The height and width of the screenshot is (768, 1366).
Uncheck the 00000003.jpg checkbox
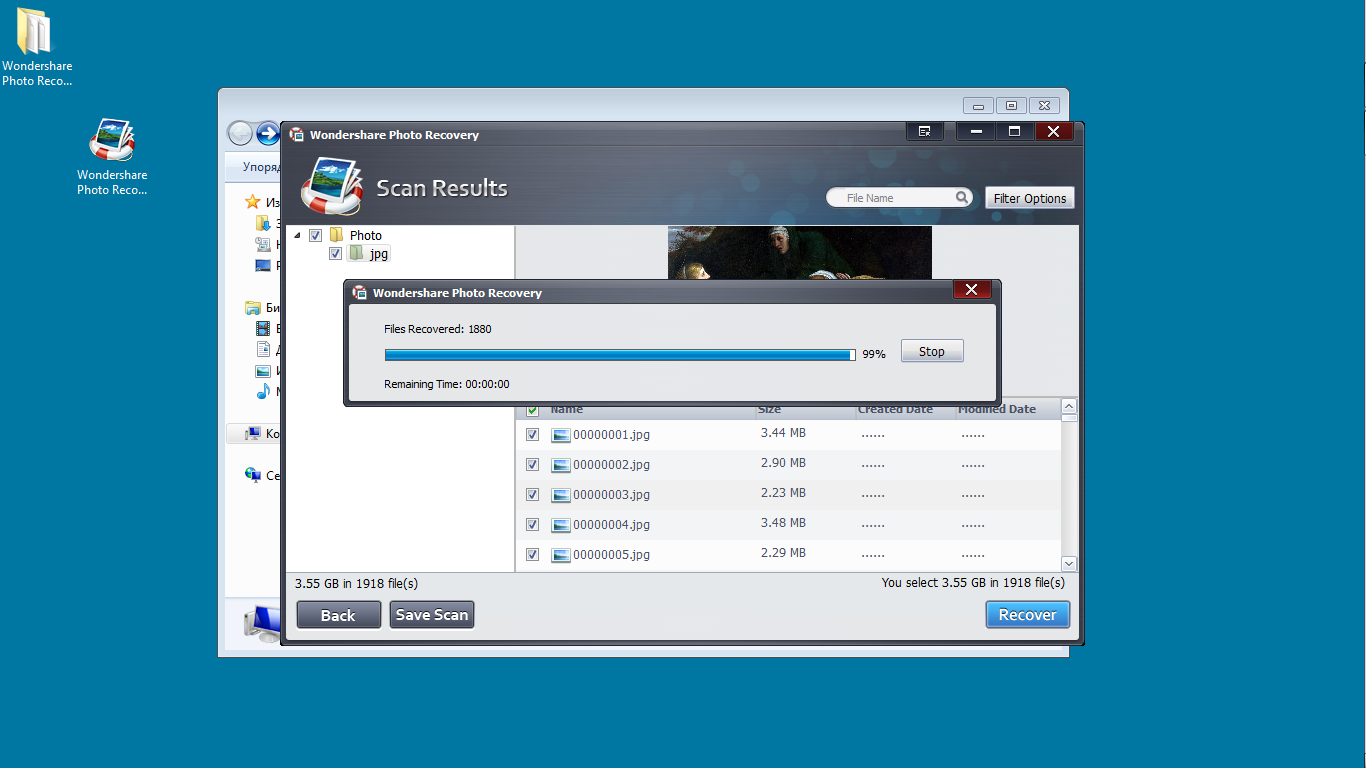[532, 495]
